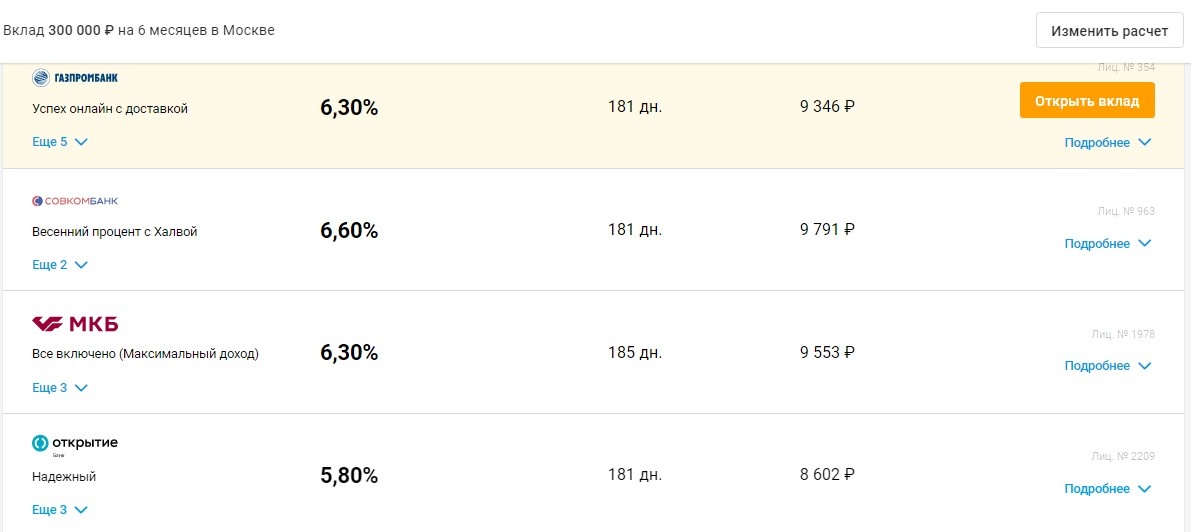Image resolution: width=1191 pixels, height=532 pixels.
Task: Click the MKB bank logo
Action: click(75, 323)
